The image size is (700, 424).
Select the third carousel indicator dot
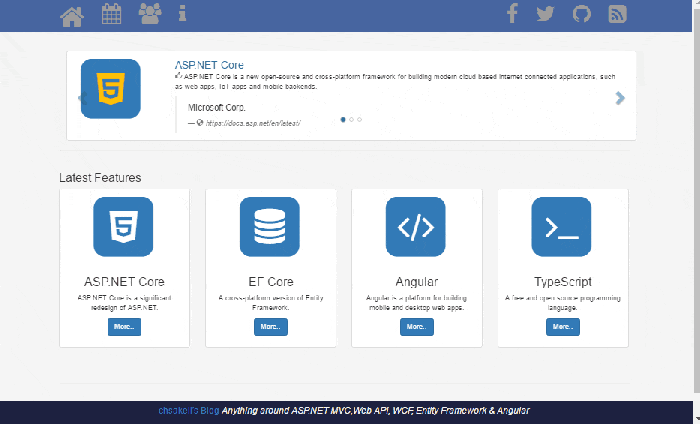pos(359,120)
